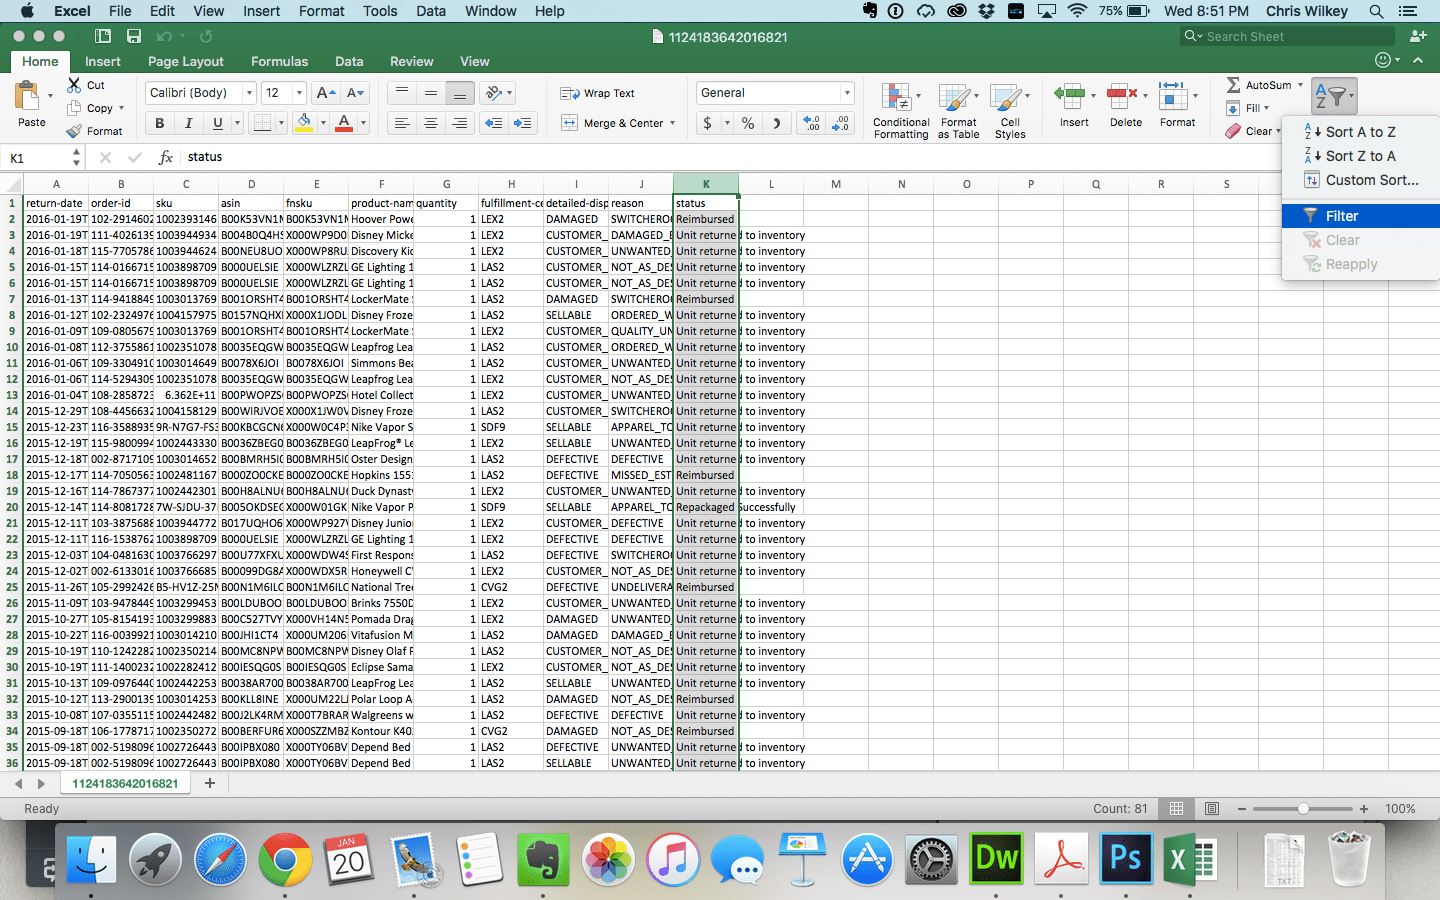The width and height of the screenshot is (1440, 900).
Task: Expand the General number format dropdown
Action: tap(846, 93)
